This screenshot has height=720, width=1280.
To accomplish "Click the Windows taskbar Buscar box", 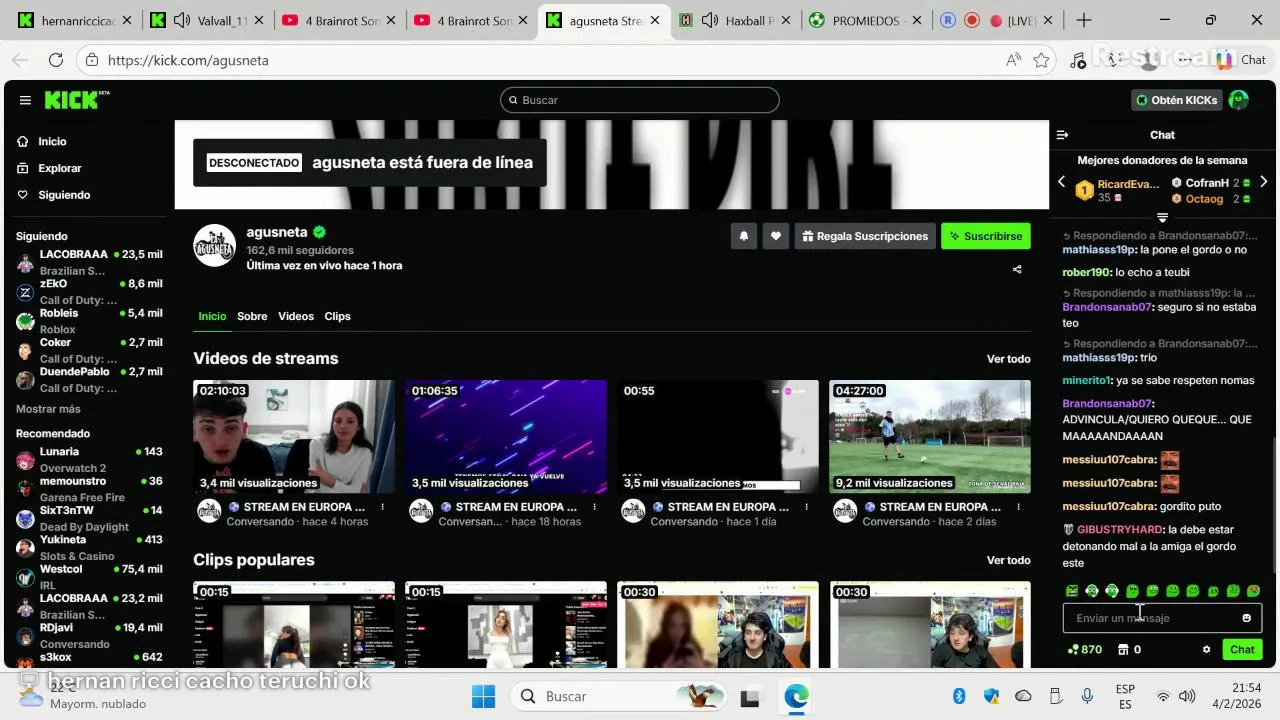I will 618,696.
